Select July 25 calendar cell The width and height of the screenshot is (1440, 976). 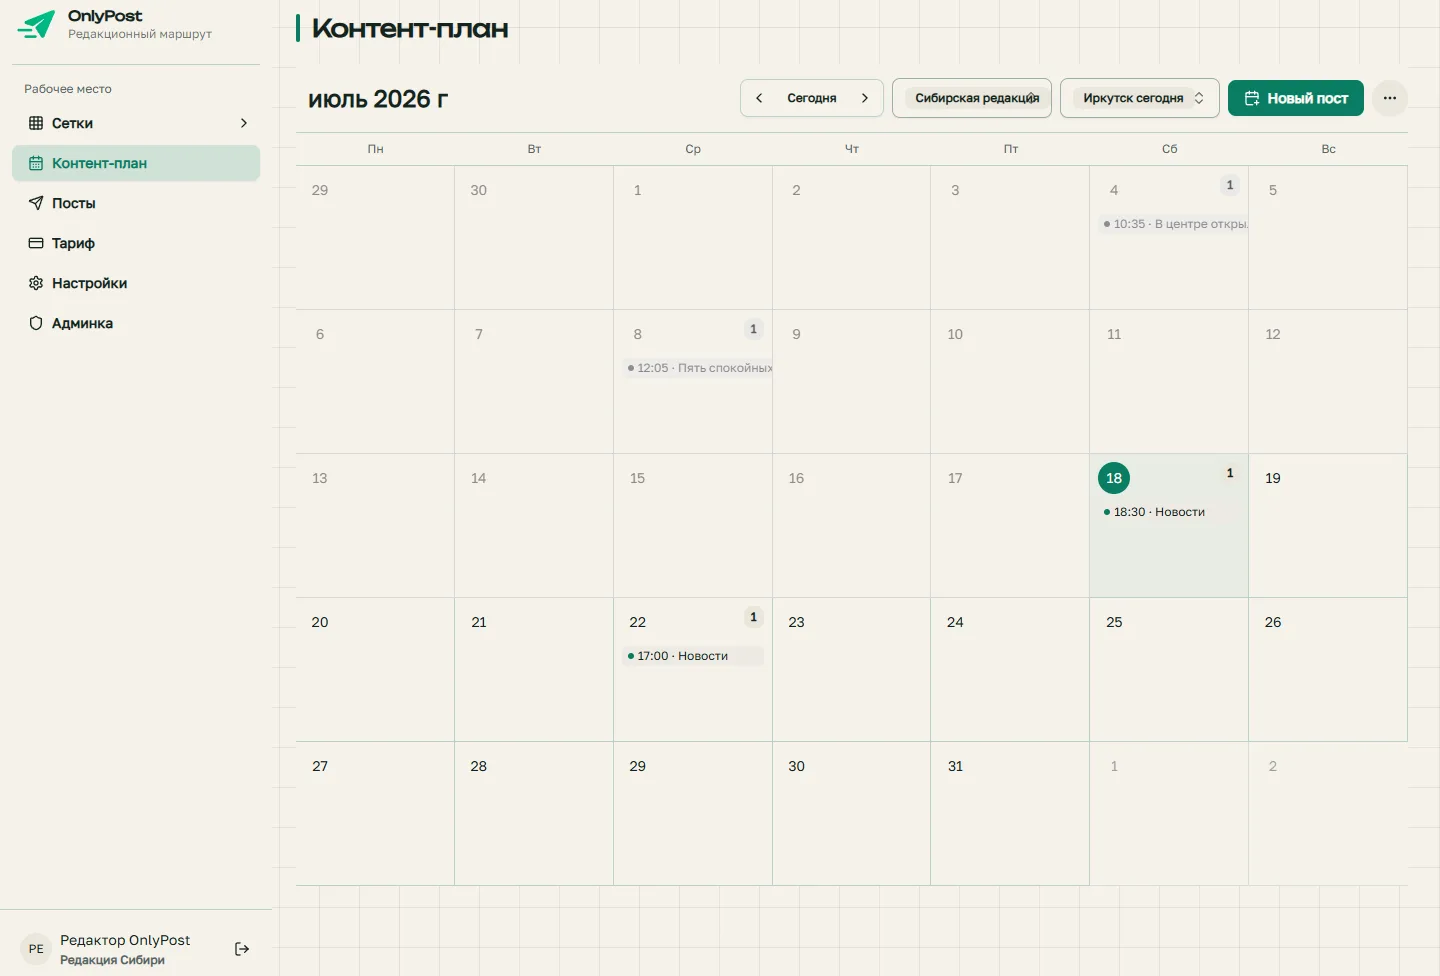click(x=1169, y=669)
